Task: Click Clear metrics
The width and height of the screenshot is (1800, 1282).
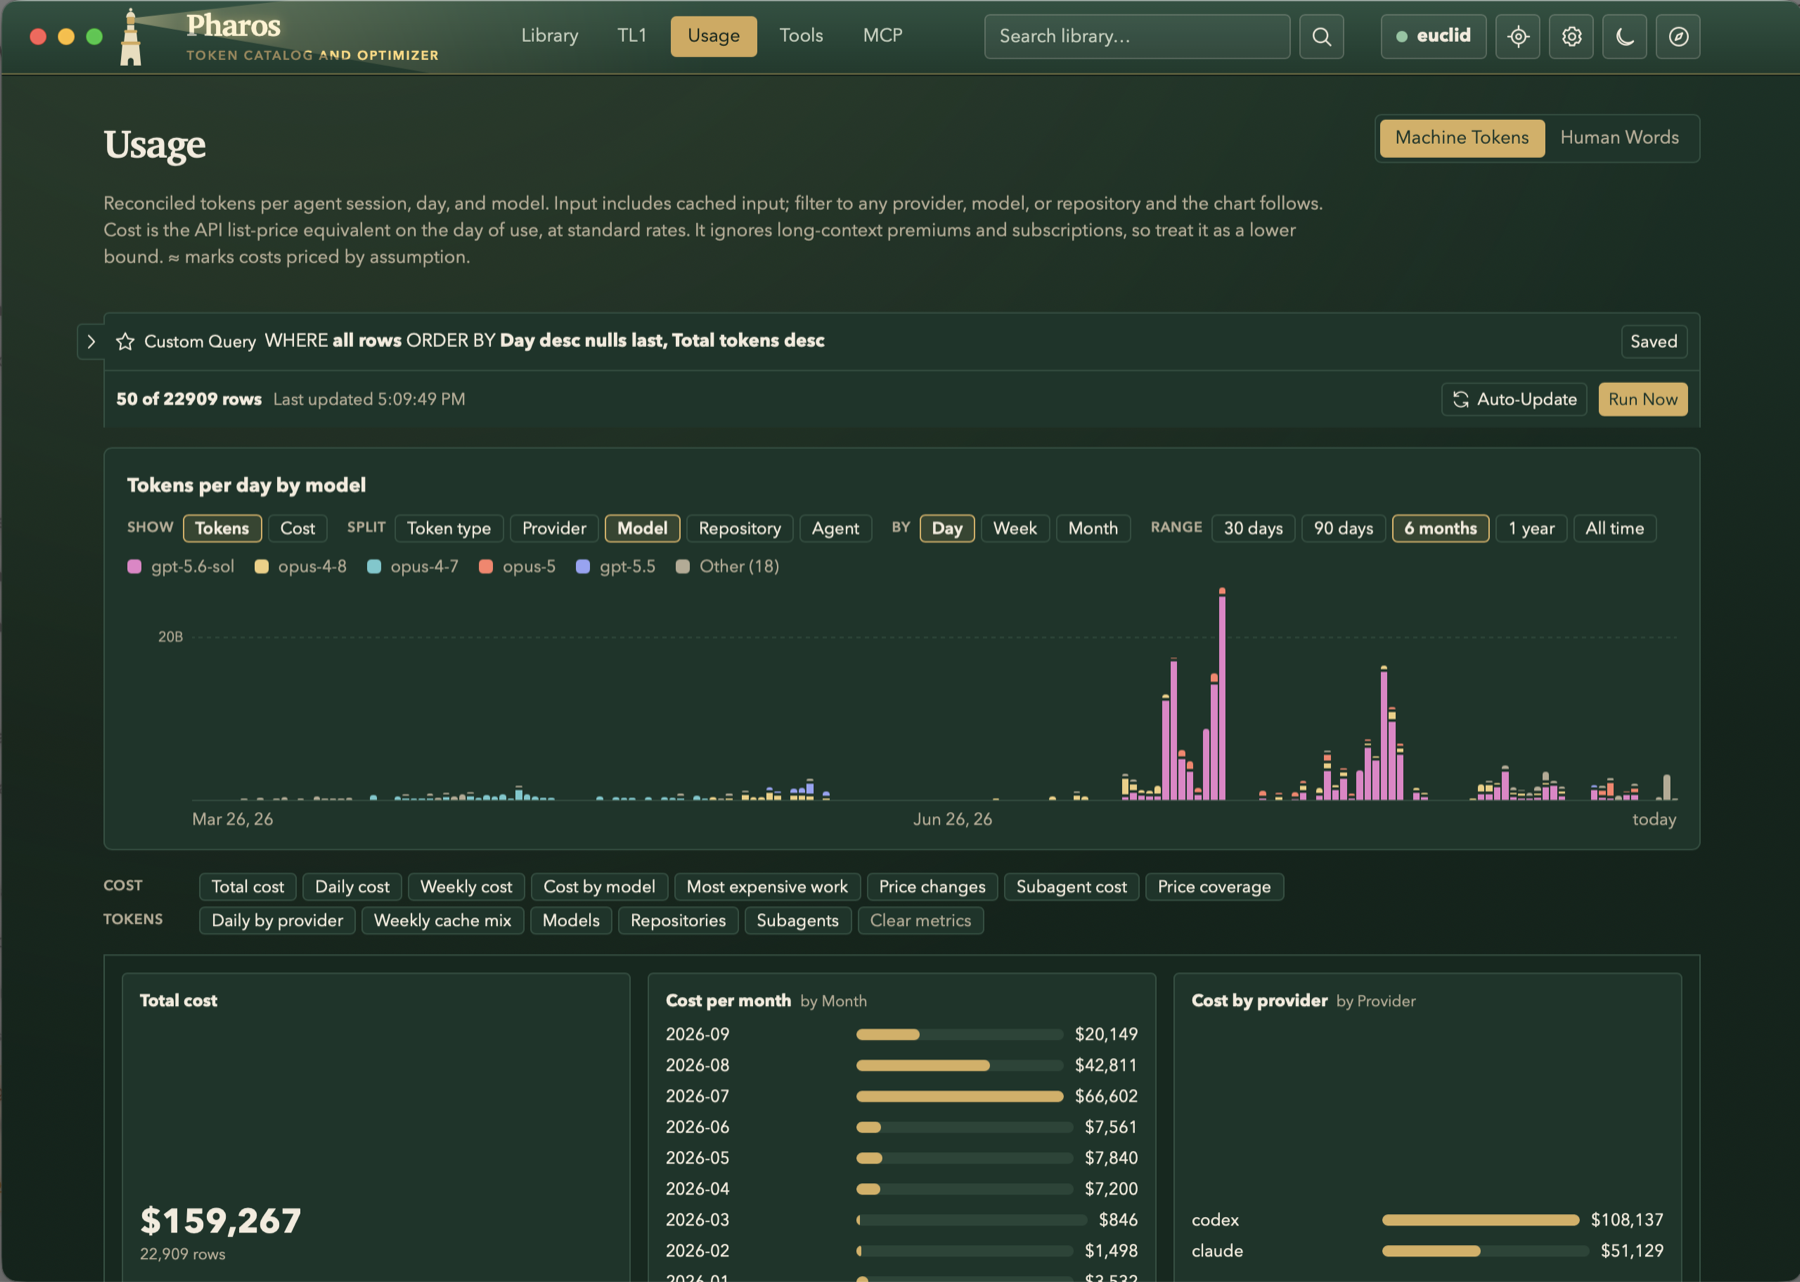Action: tap(920, 921)
